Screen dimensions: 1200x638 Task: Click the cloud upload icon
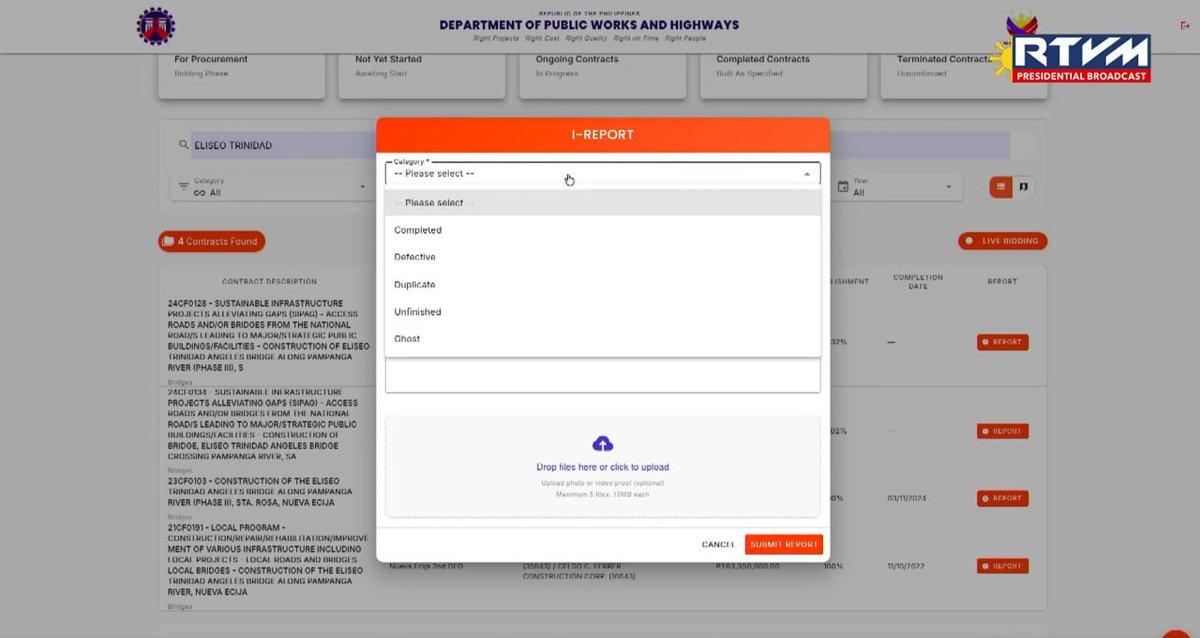click(602, 443)
